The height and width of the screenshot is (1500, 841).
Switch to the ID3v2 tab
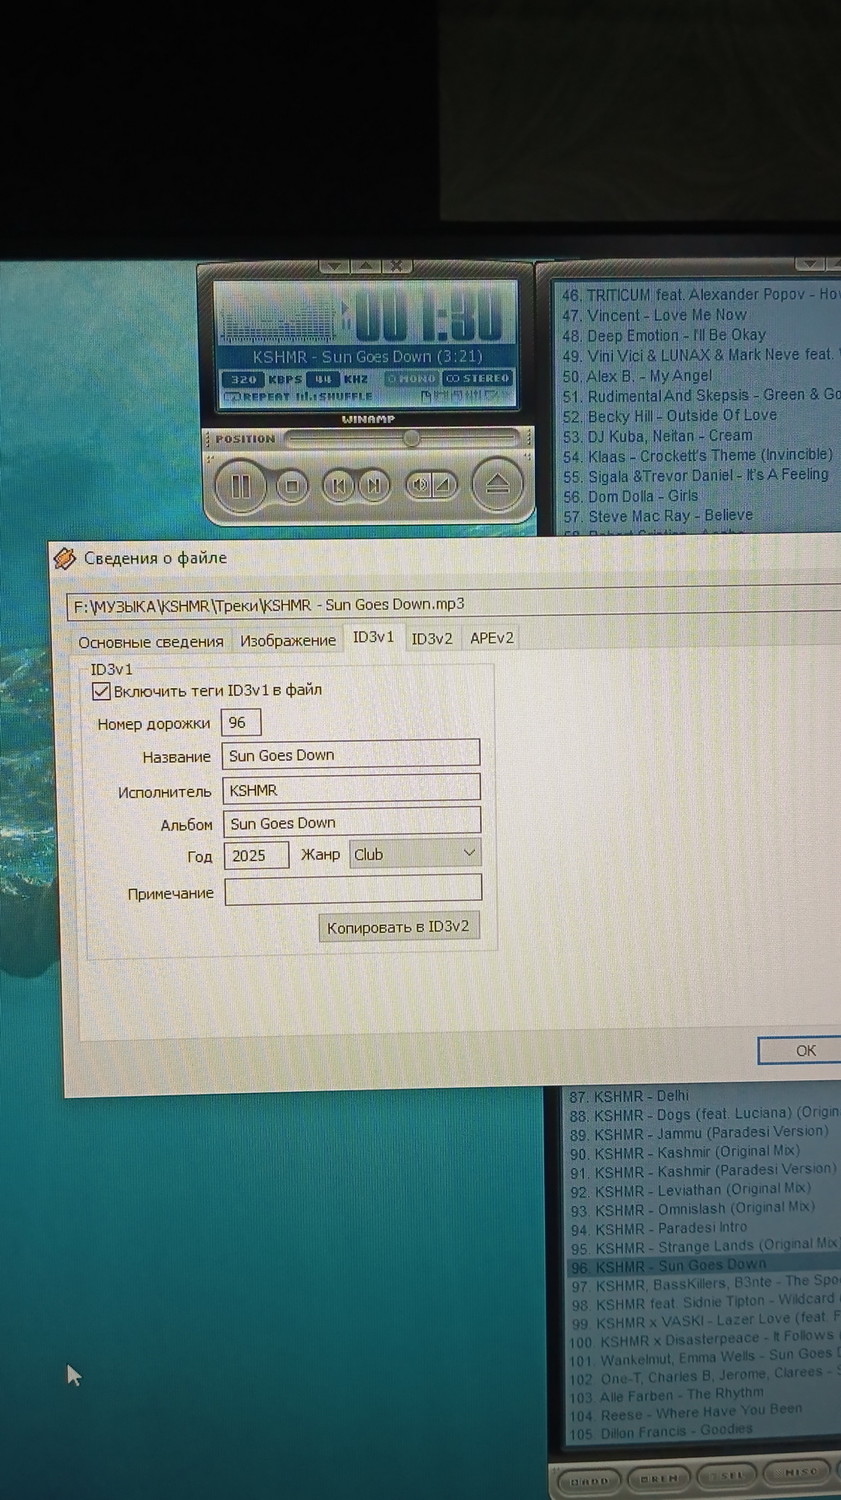point(432,638)
